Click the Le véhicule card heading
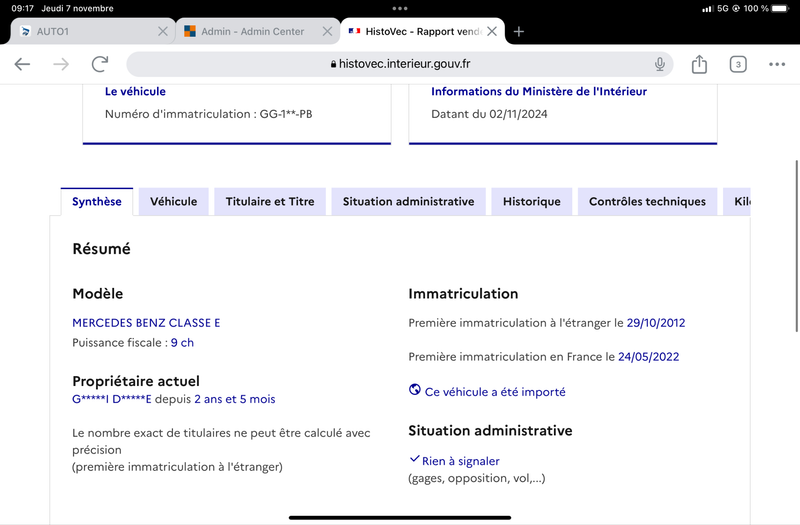The width and height of the screenshot is (800, 525). tap(135, 91)
